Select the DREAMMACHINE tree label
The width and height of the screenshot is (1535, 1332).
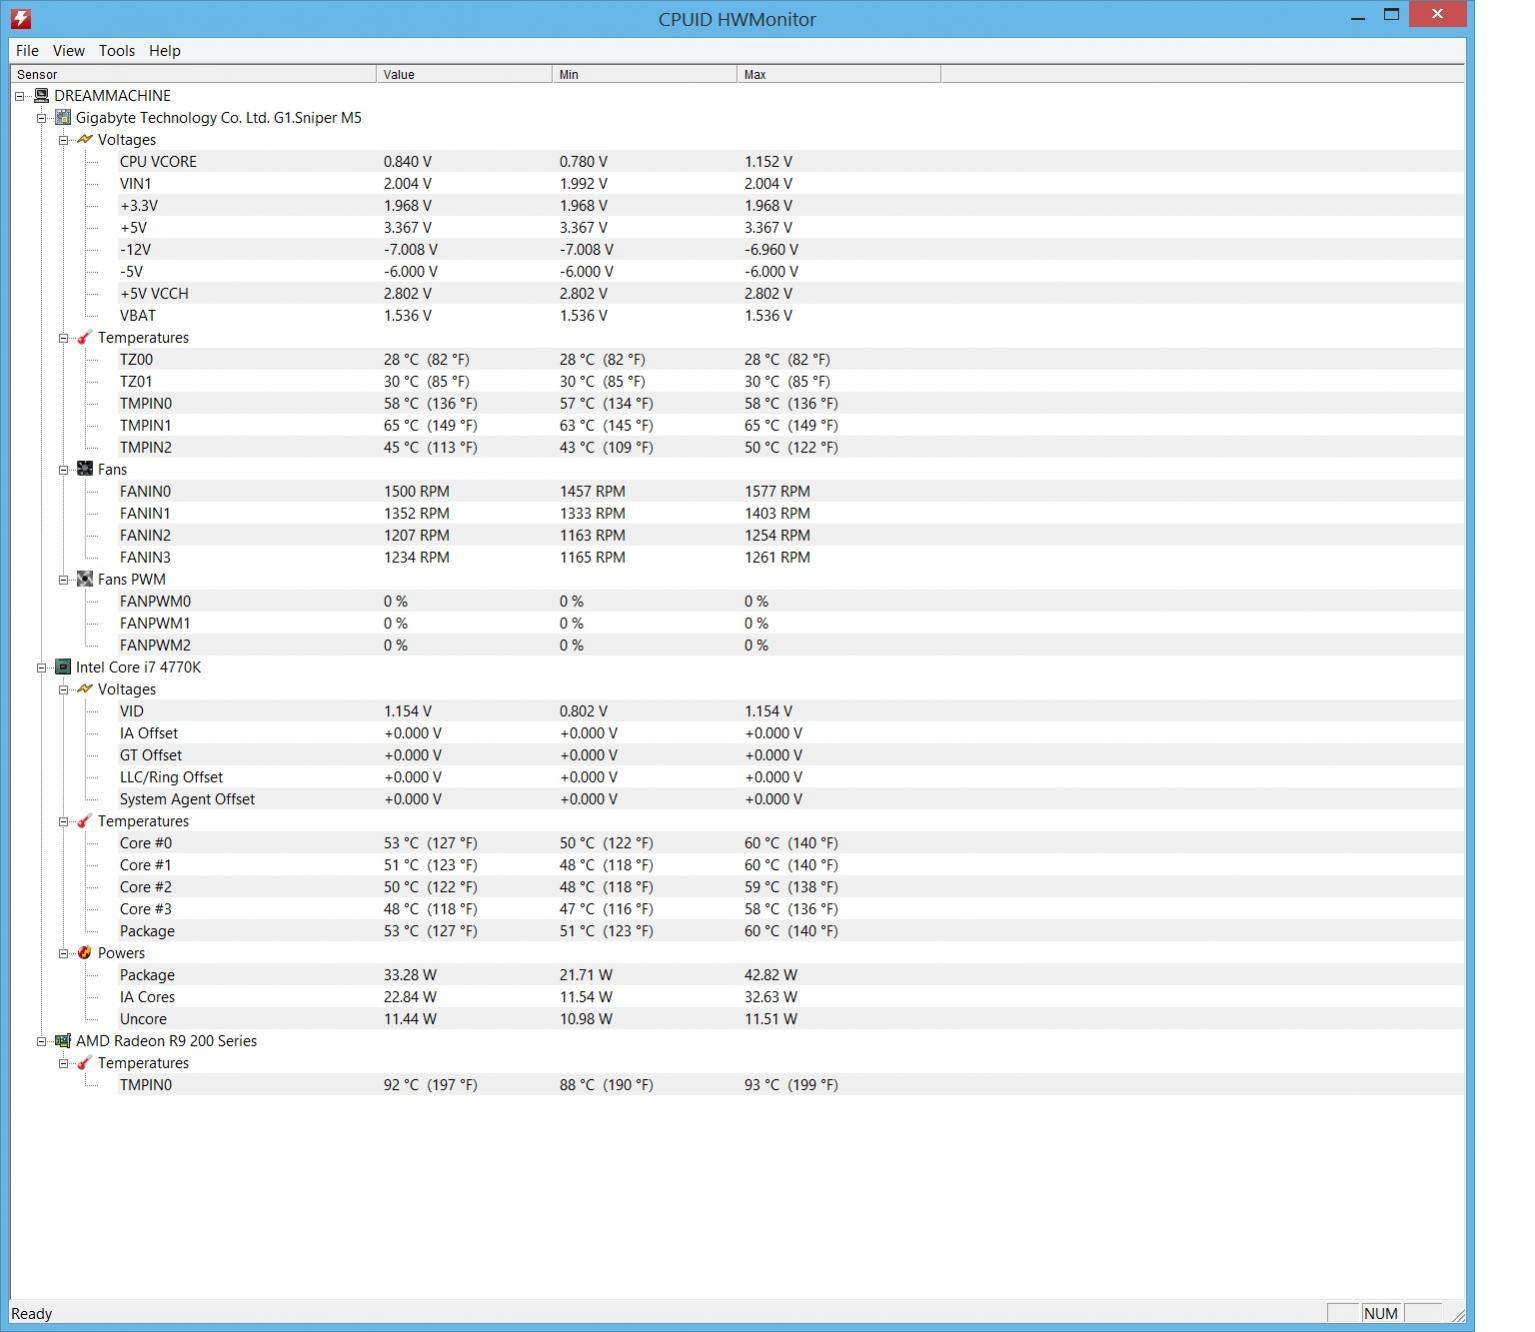112,96
